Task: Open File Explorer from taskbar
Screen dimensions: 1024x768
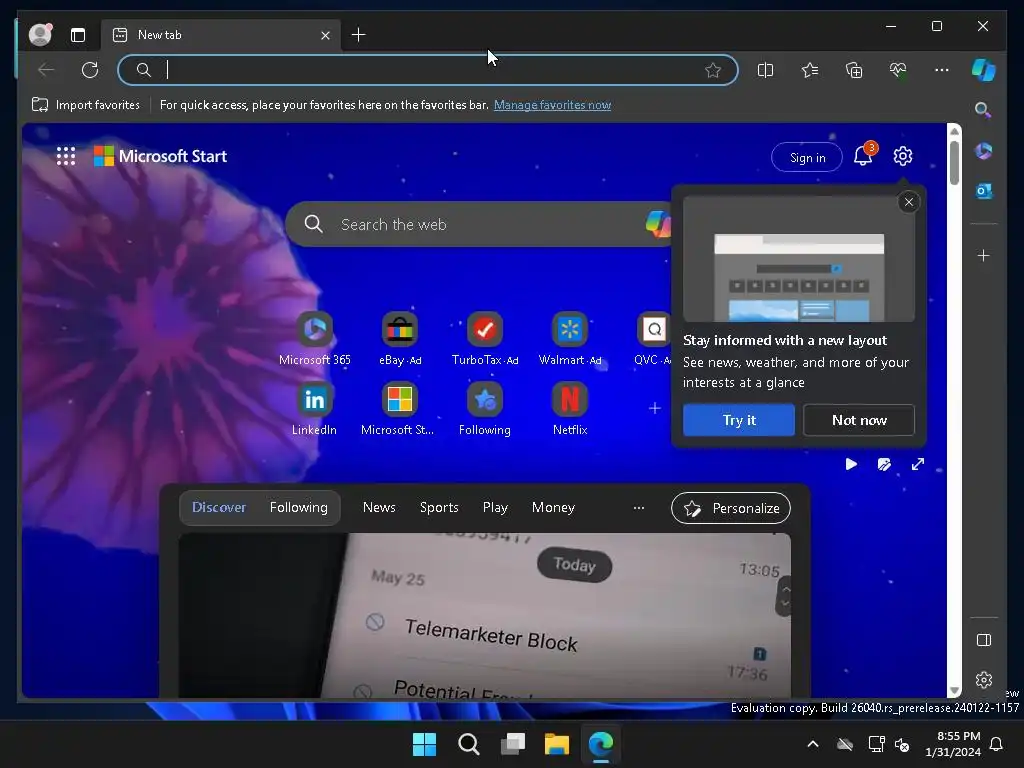Action: tap(556, 744)
